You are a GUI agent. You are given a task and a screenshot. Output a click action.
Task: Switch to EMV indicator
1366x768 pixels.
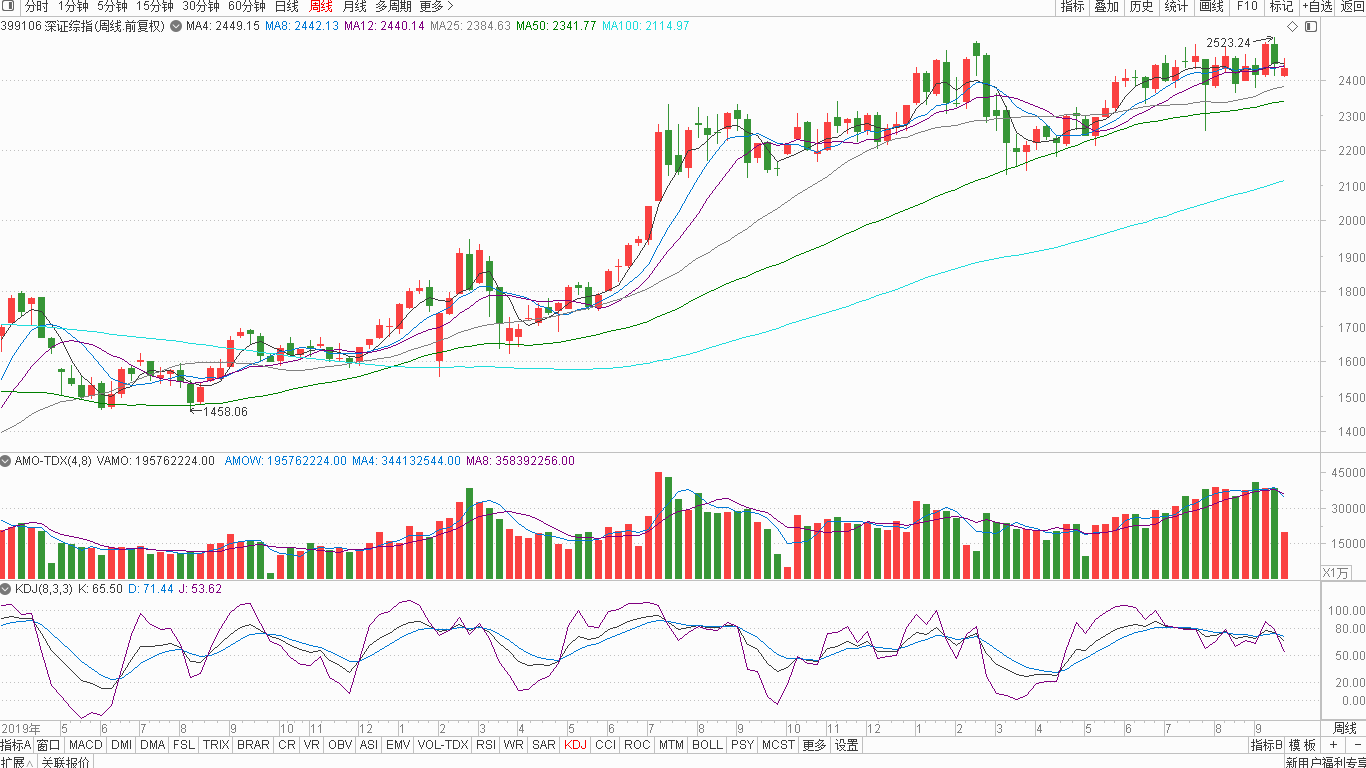(398, 745)
